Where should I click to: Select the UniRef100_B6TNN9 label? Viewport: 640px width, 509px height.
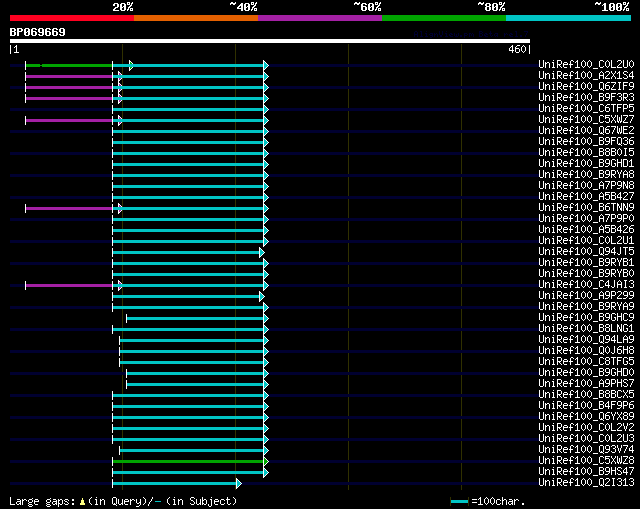(x=586, y=208)
